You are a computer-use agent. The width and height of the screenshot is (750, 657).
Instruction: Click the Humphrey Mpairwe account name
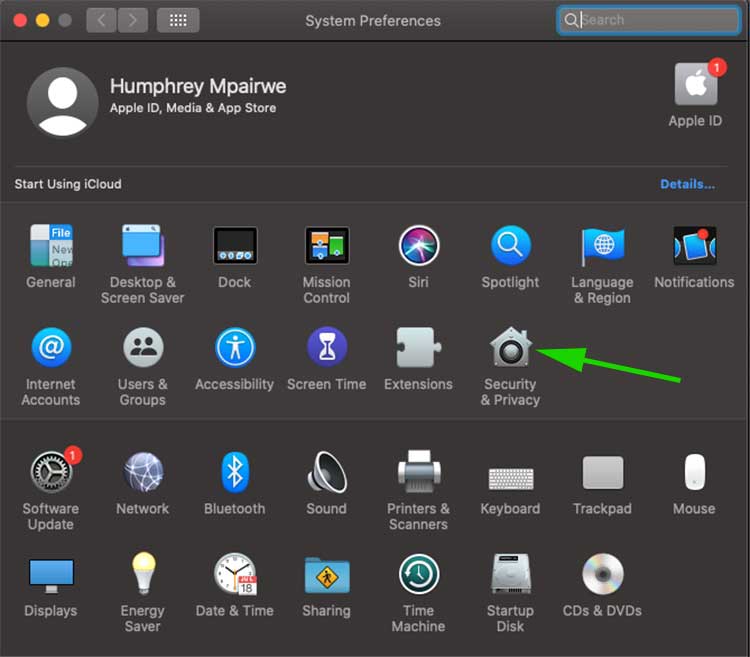click(198, 87)
